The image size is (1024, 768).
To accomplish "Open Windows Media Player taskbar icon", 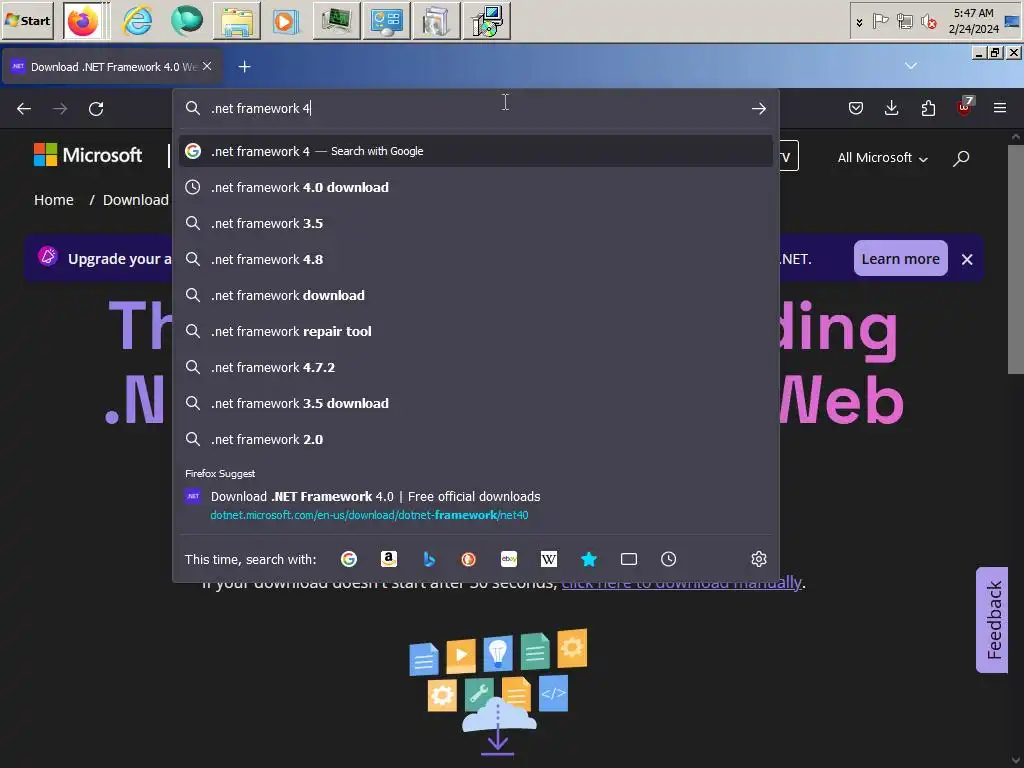I will 286,22.
